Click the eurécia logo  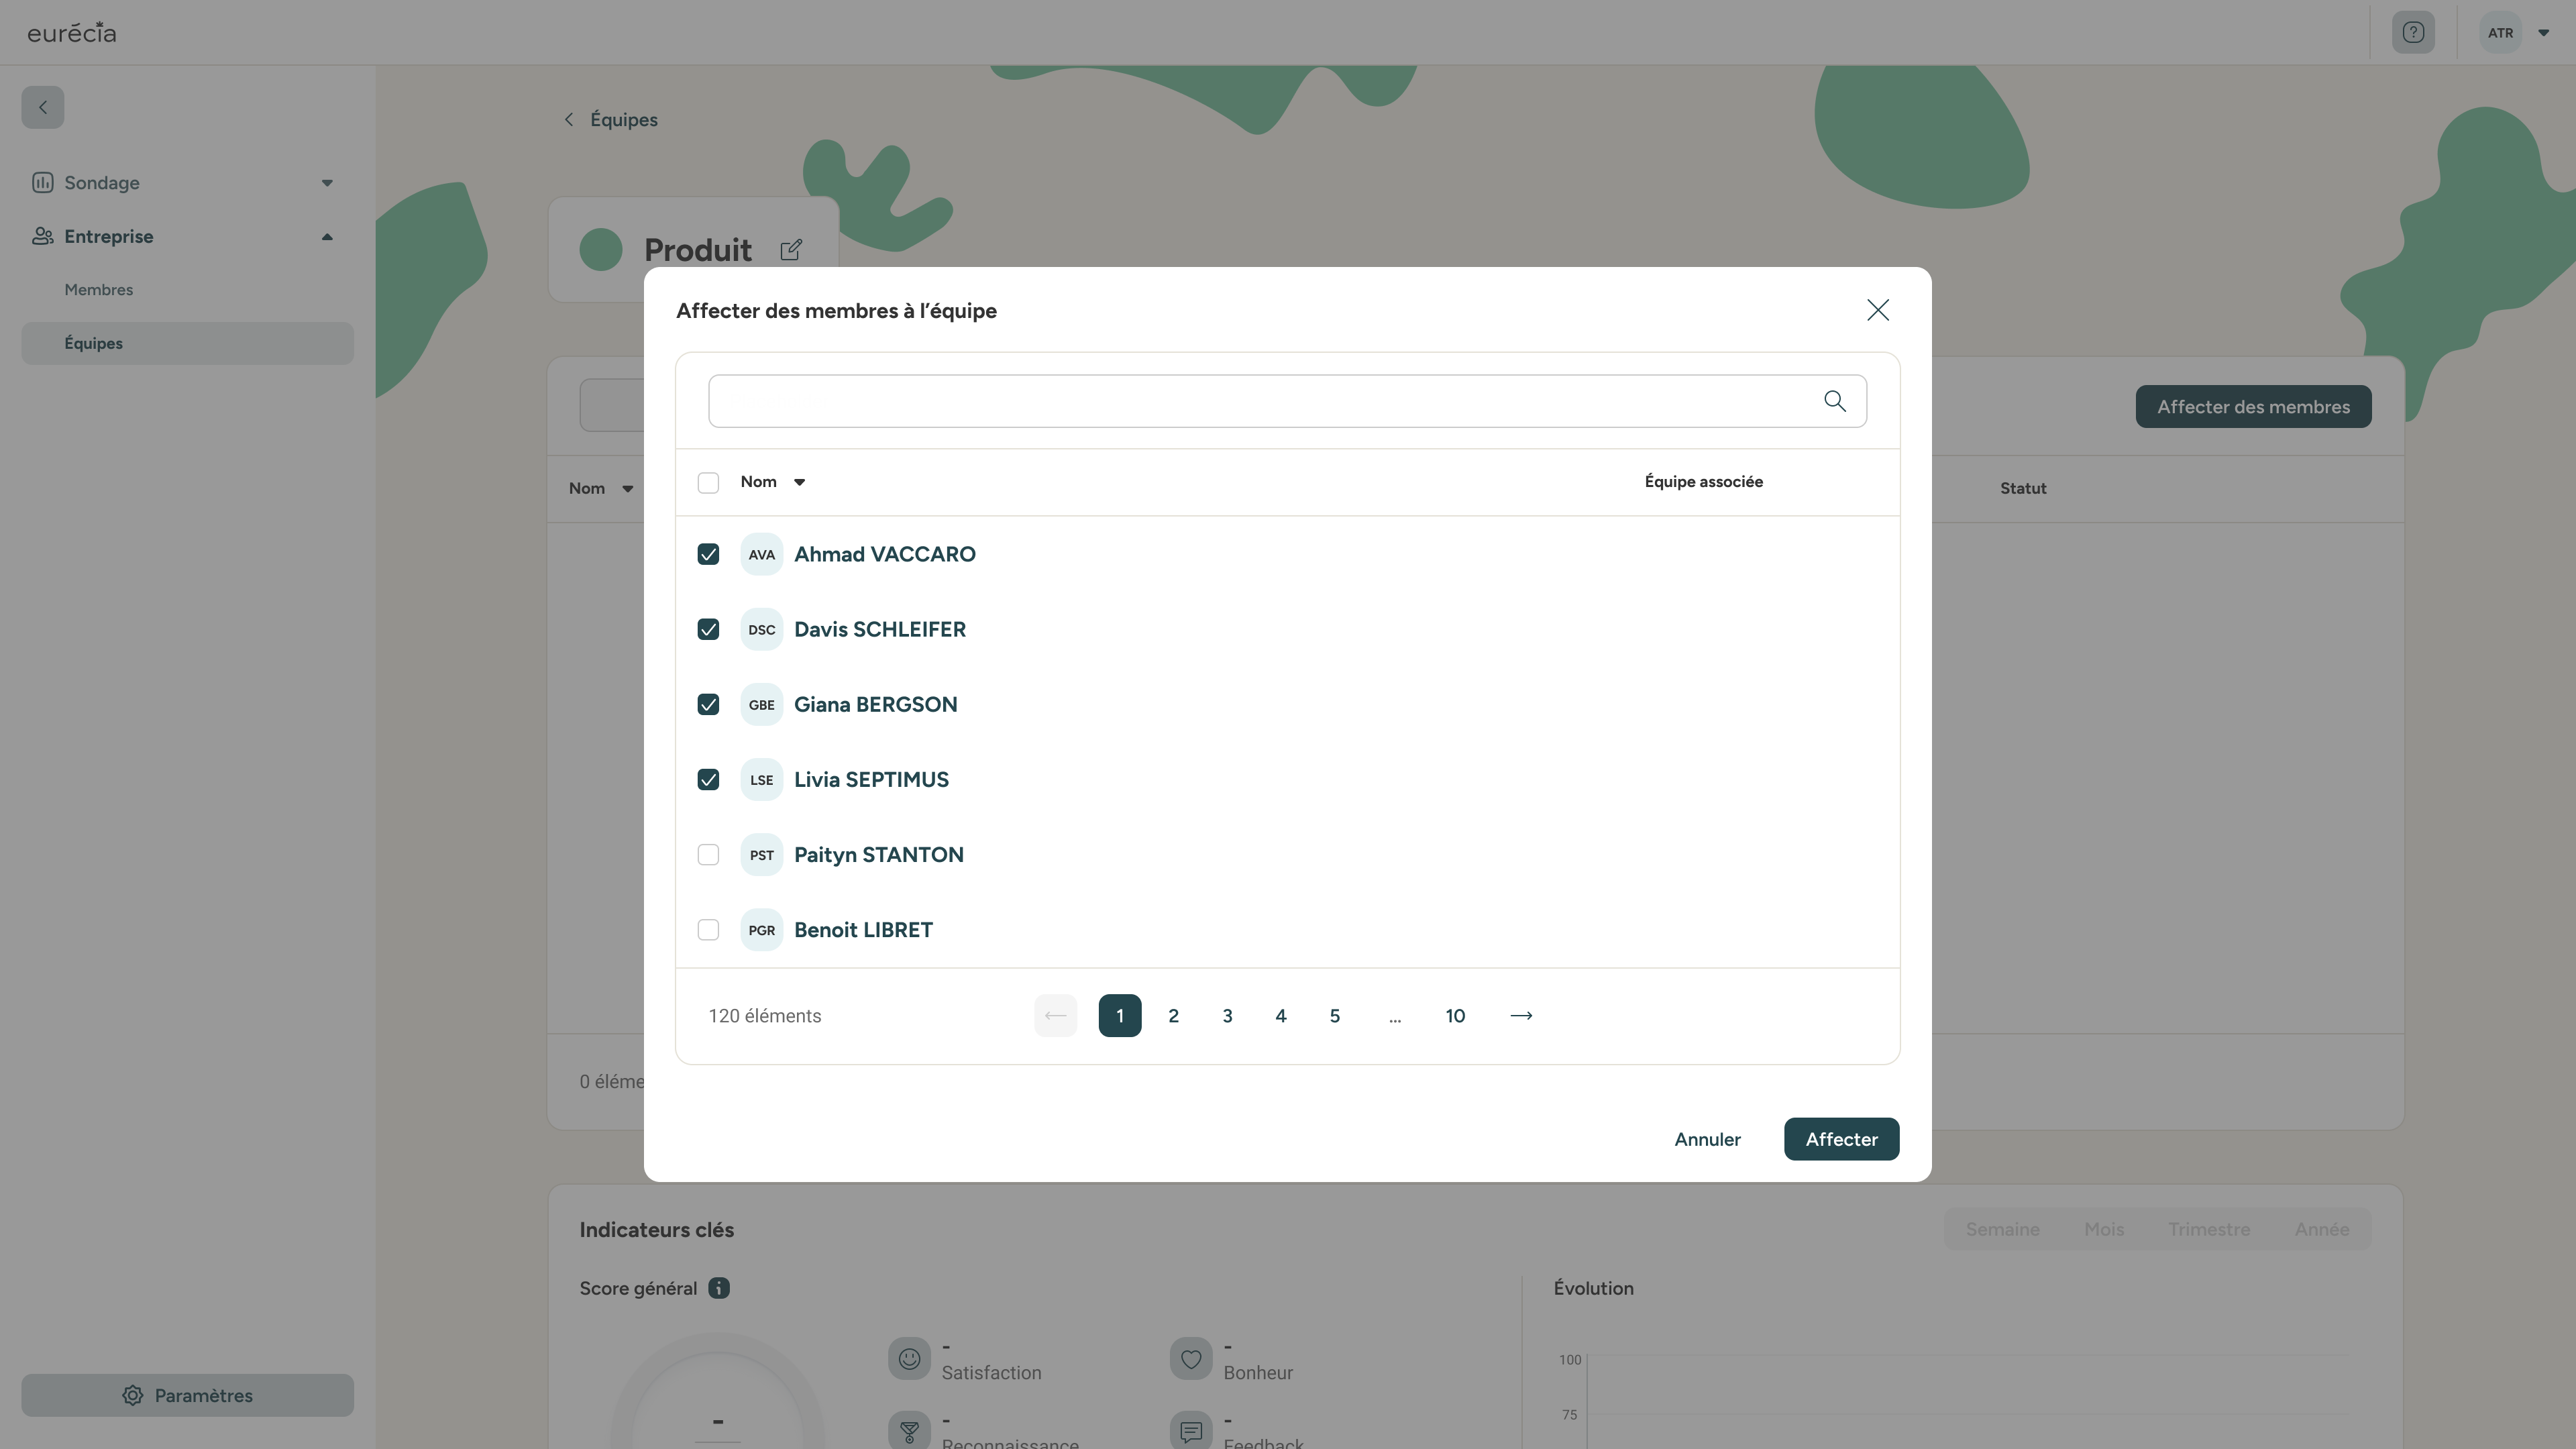tap(71, 33)
